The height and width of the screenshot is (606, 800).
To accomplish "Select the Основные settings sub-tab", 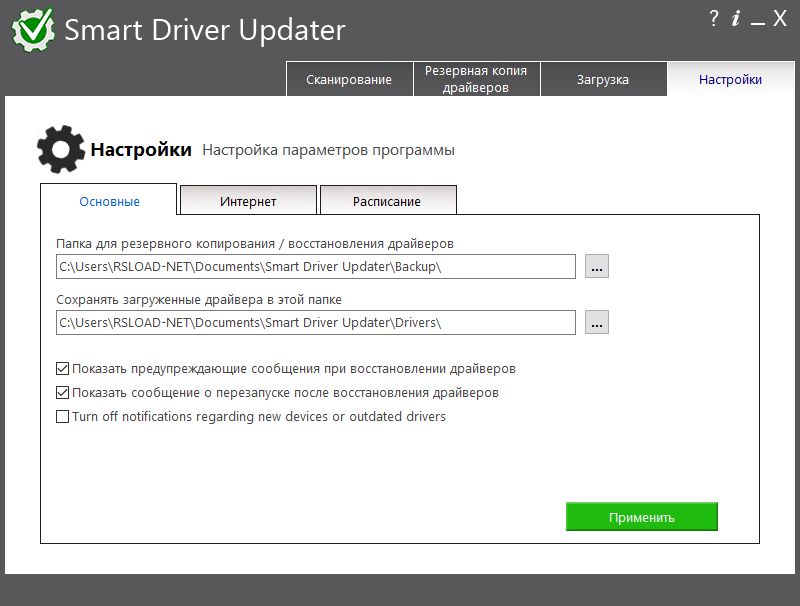I will tap(109, 201).
